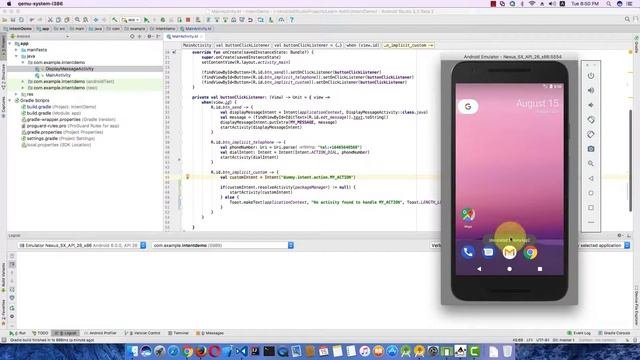Open Chrome in the emulator dock

coord(530,253)
